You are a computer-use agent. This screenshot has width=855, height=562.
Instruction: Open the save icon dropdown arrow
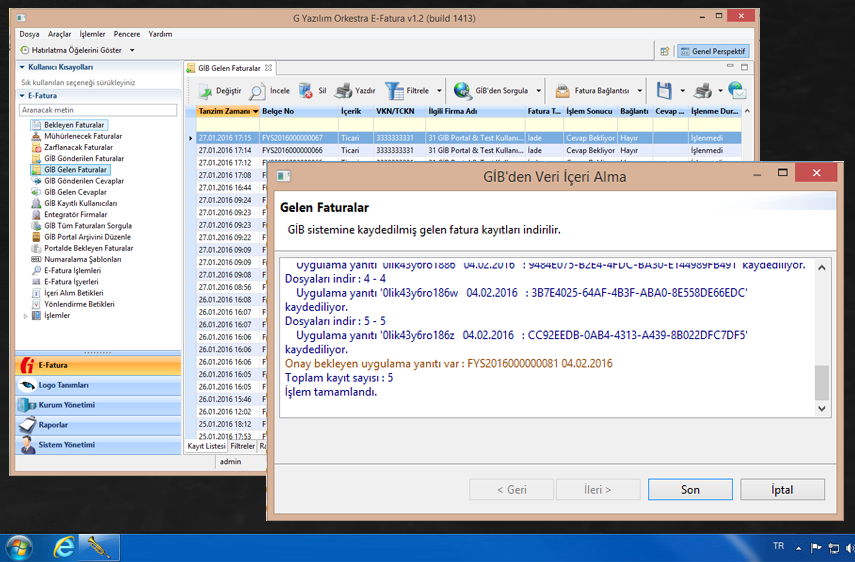tap(683, 91)
